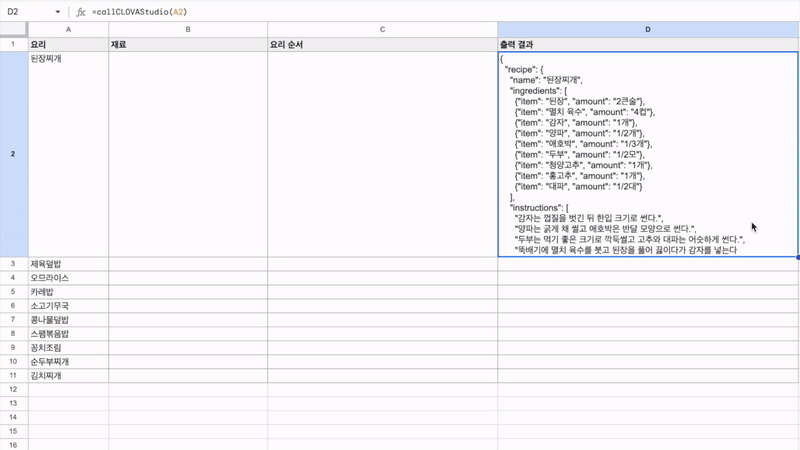The image size is (800, 450).
Task: Select the row 2 header
Action: (x=13, y=154)
